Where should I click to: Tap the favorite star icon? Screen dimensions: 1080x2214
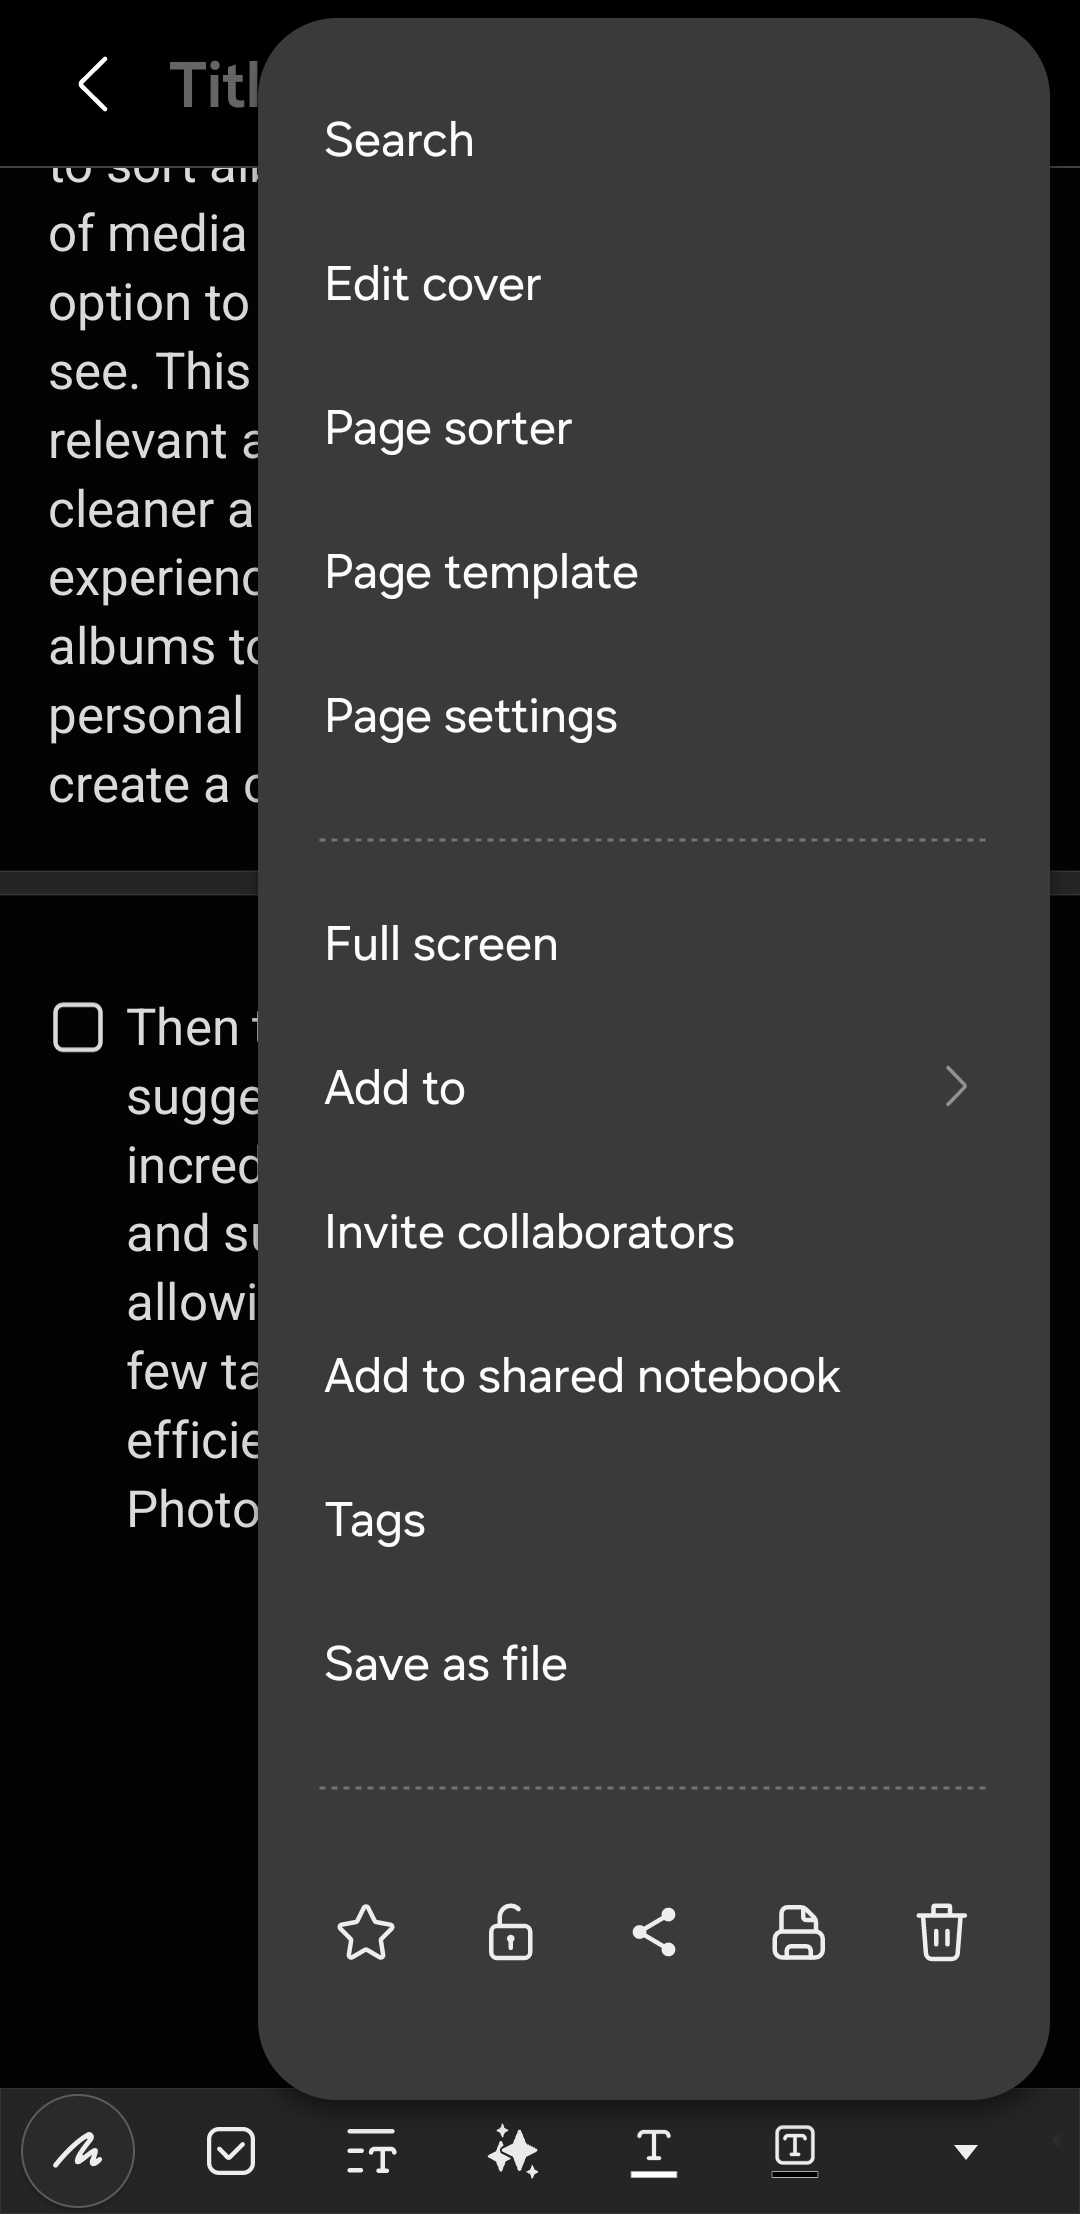coord(366,1932)
